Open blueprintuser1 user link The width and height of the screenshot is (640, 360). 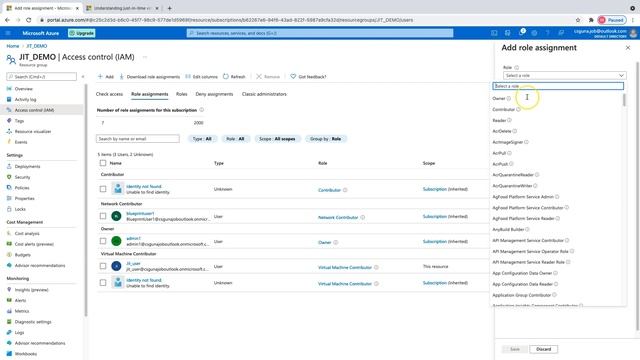[x=140, y=213]
